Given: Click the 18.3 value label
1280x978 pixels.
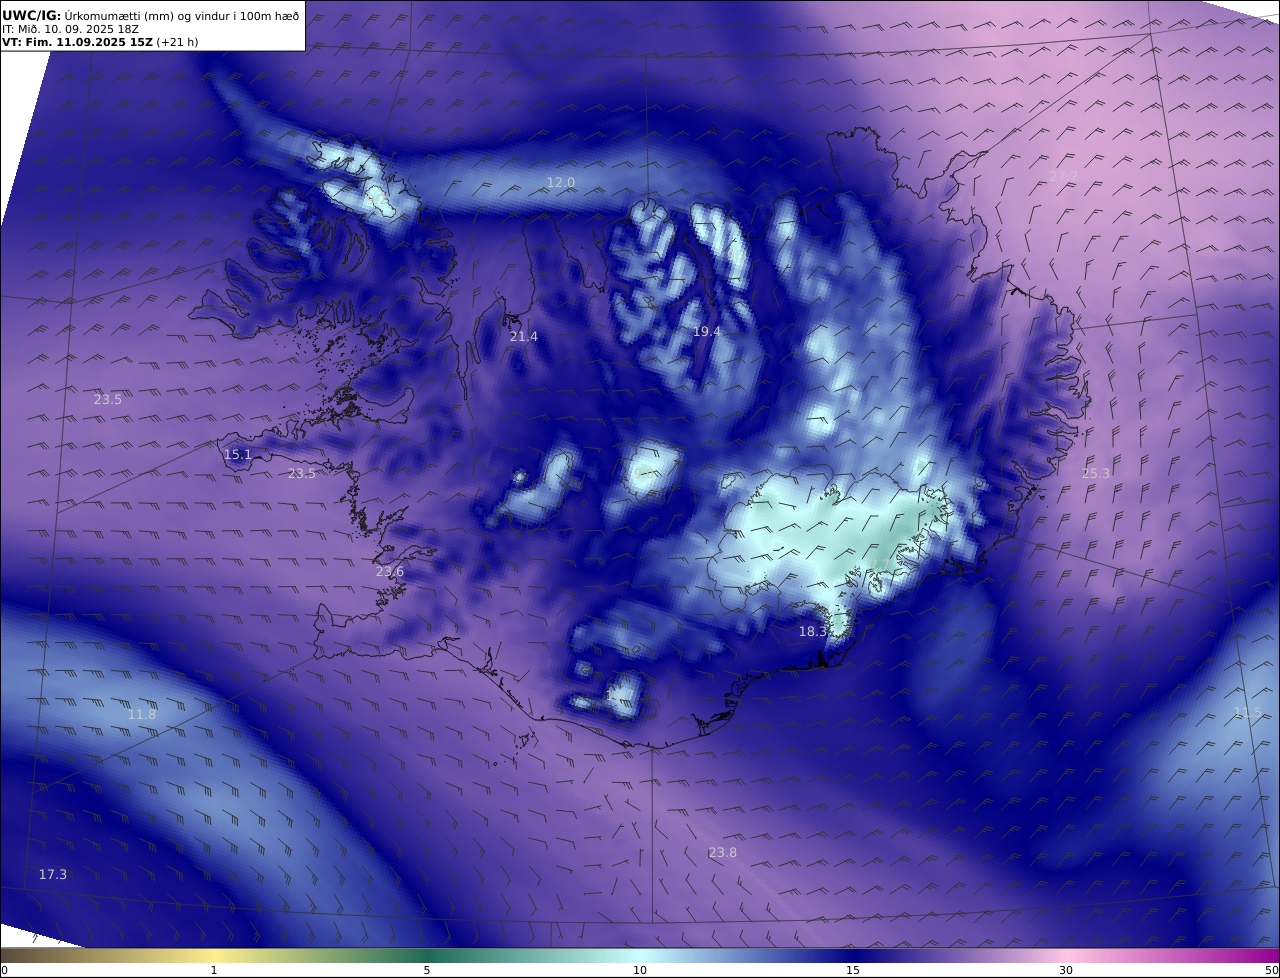Looking at the screenshot, I should [813, 632].
